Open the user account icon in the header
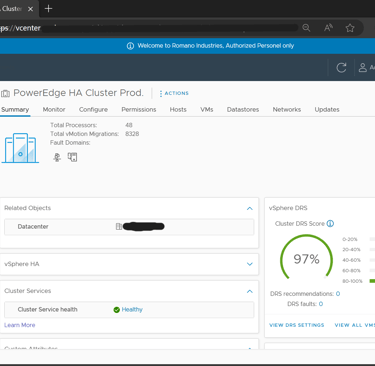375x366 pixels. tap(363, 68)
